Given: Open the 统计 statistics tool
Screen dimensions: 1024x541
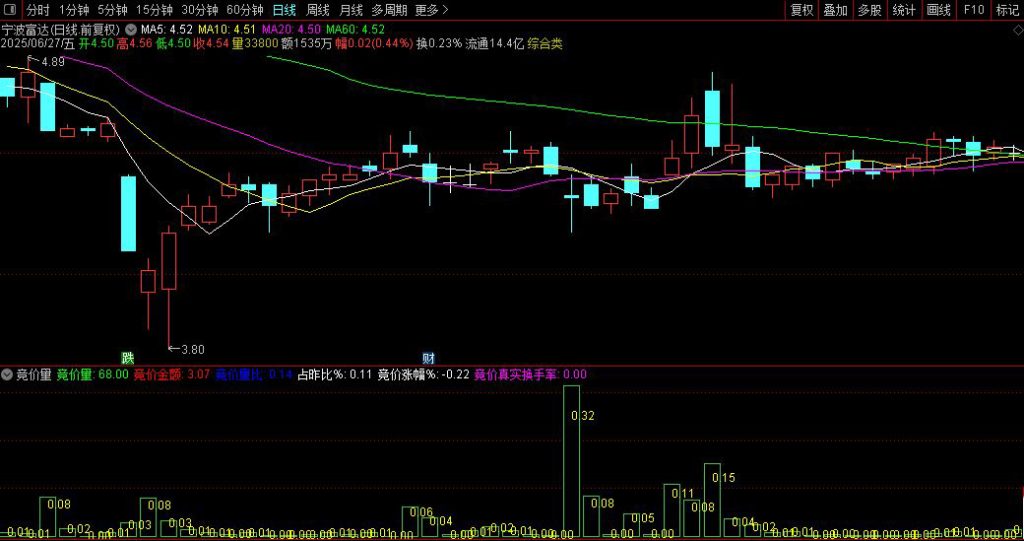Looking at the screenshot, I should click(x=904, y=10).
